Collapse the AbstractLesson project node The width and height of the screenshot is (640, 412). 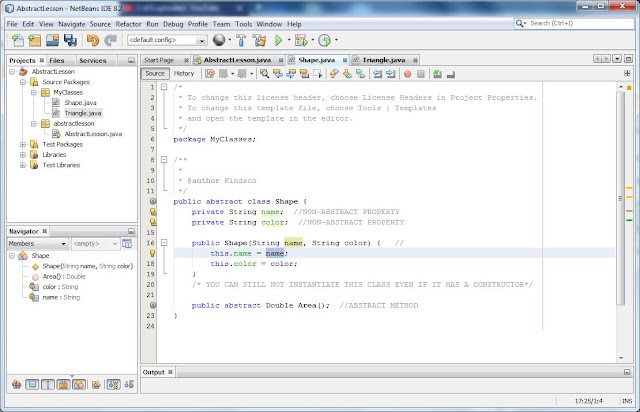pyautogui.click(x=12, y=71)
